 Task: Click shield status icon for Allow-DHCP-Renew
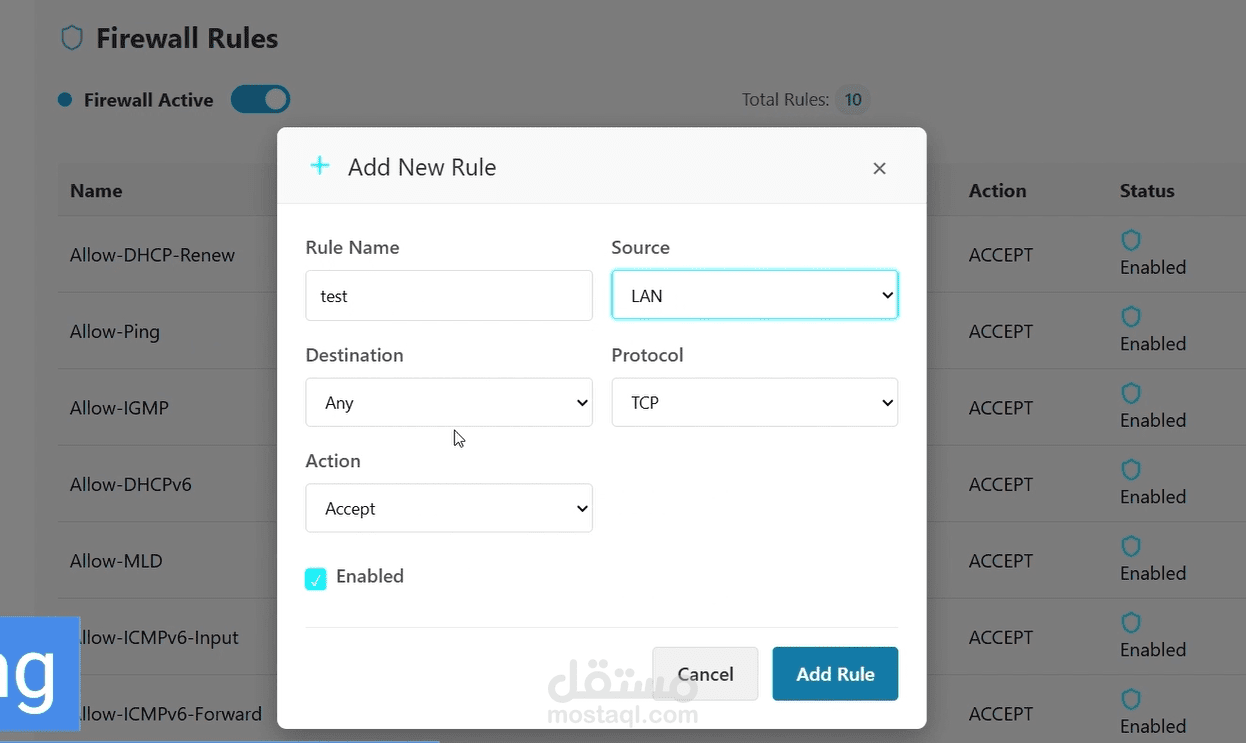1131,240
